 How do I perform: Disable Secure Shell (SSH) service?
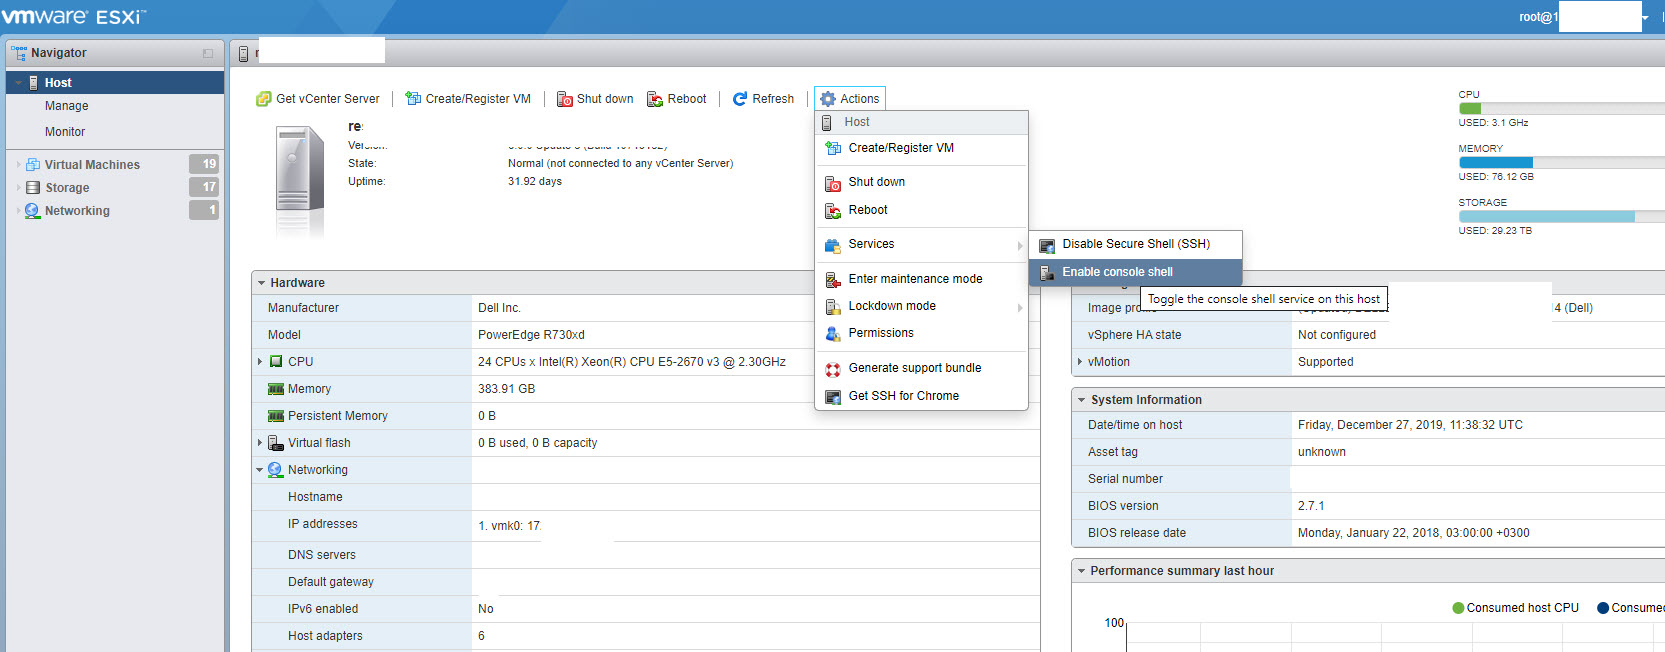click(x=1135, y=244)
